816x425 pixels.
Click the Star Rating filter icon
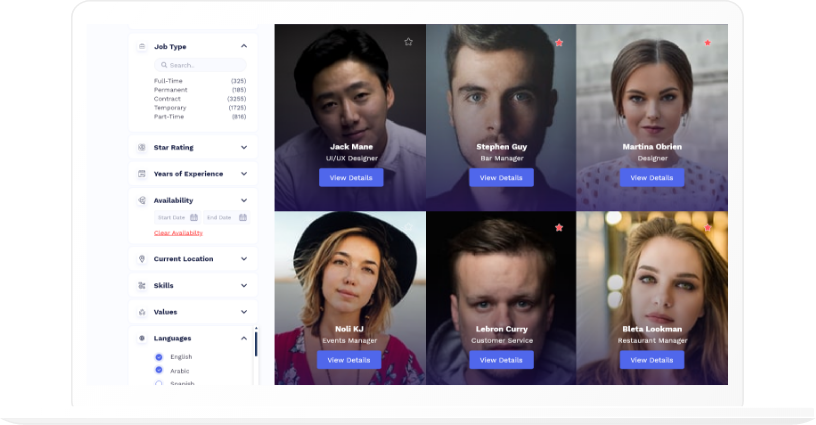[x=142, y=148]
